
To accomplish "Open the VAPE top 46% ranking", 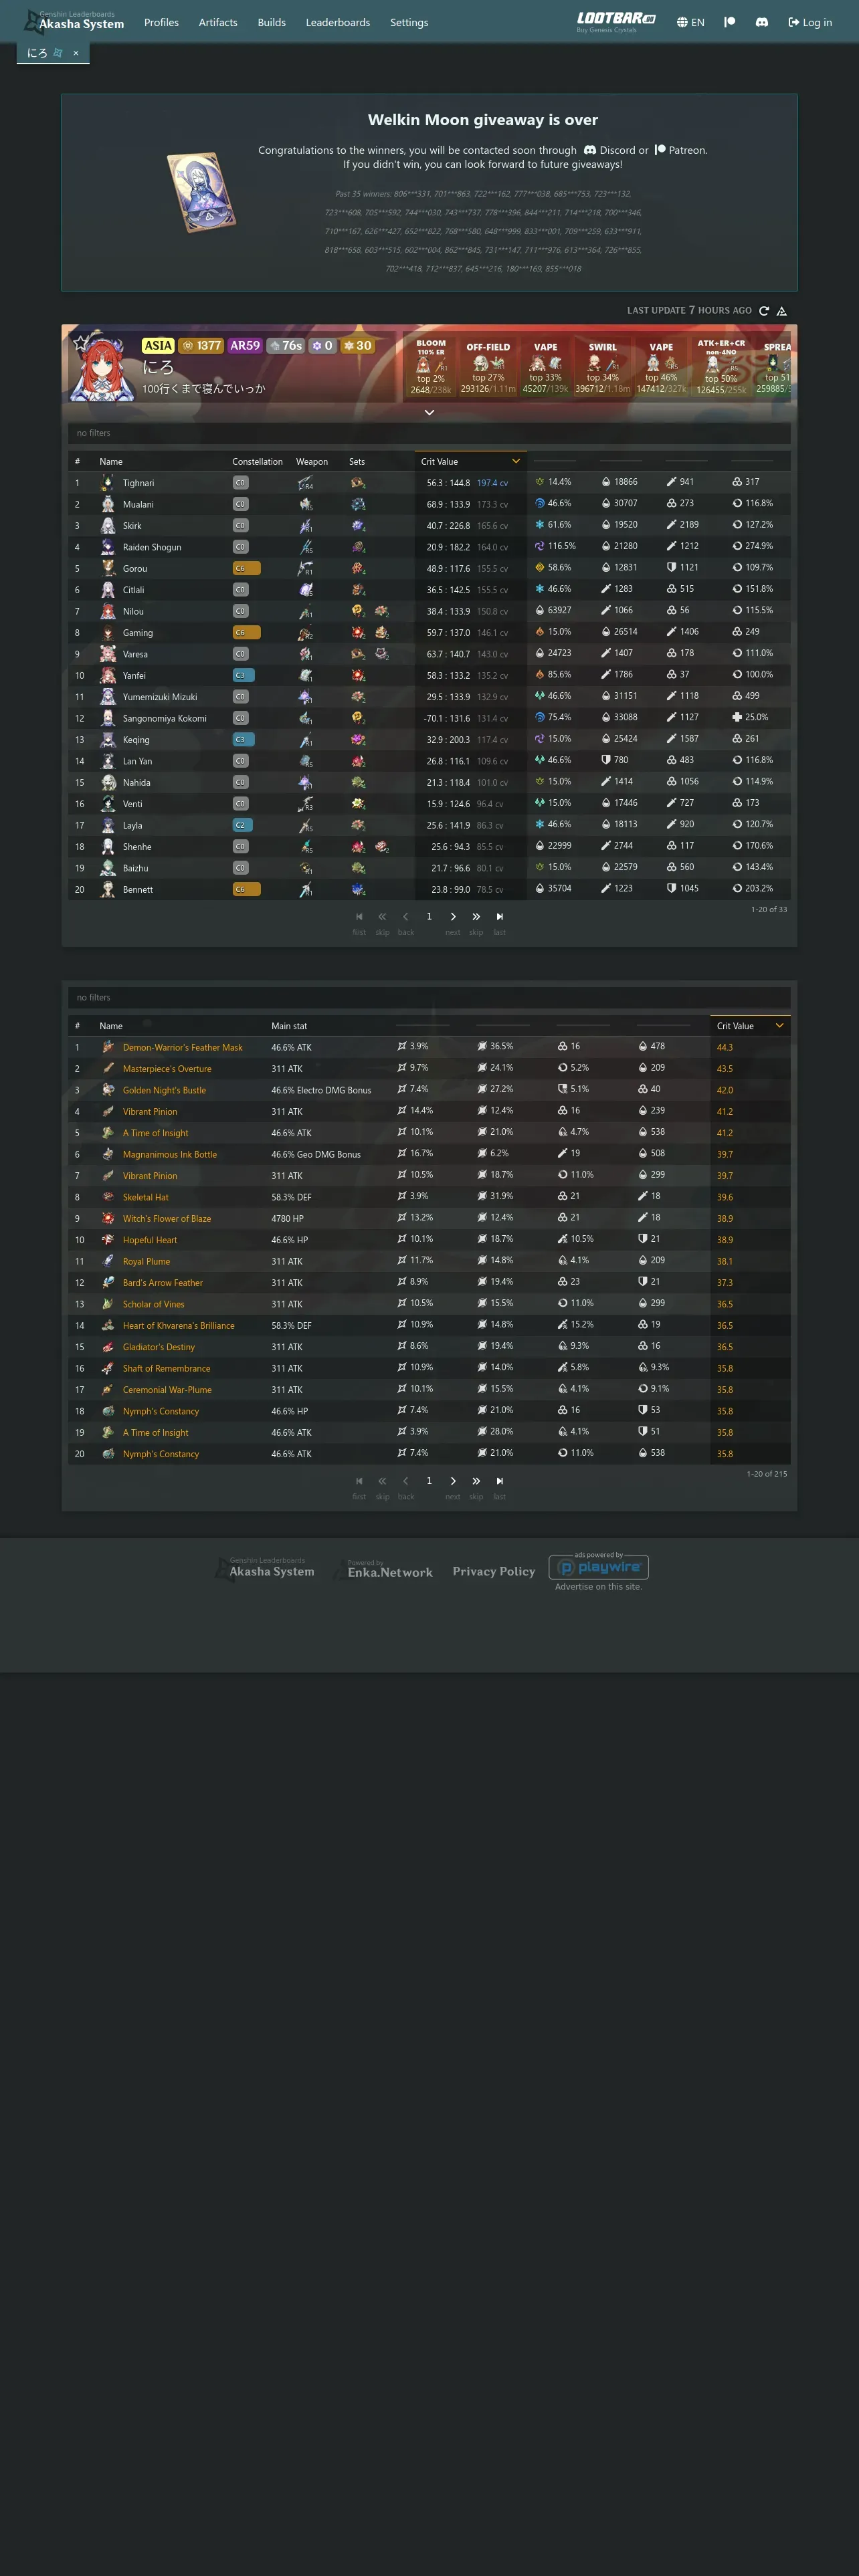I will (x=661, y=366).
